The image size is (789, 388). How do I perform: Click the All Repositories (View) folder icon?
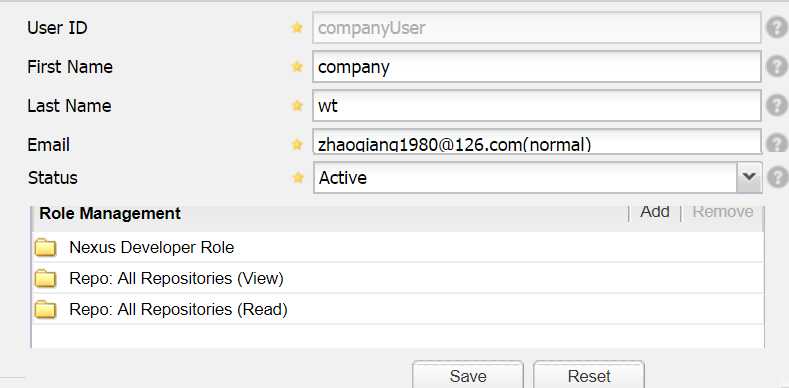pyautogui.click(x=45, y=278)
